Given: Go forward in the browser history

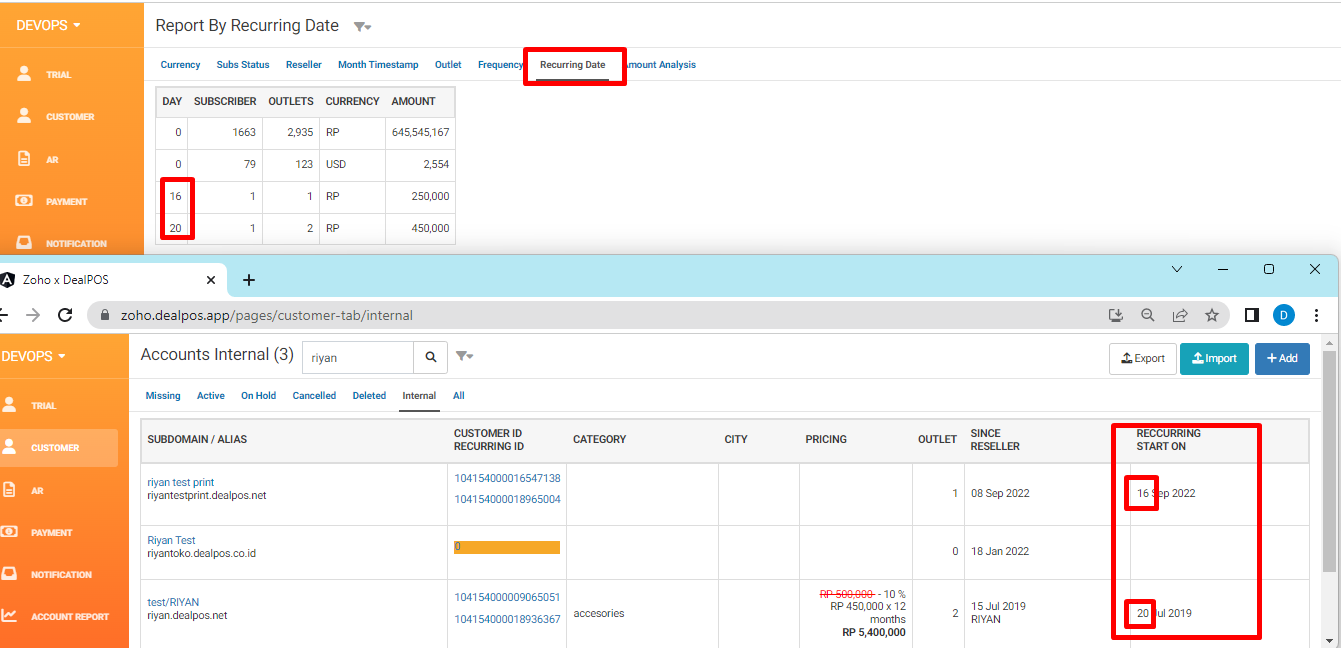Looking at the screenshot, I should (33, 315).
